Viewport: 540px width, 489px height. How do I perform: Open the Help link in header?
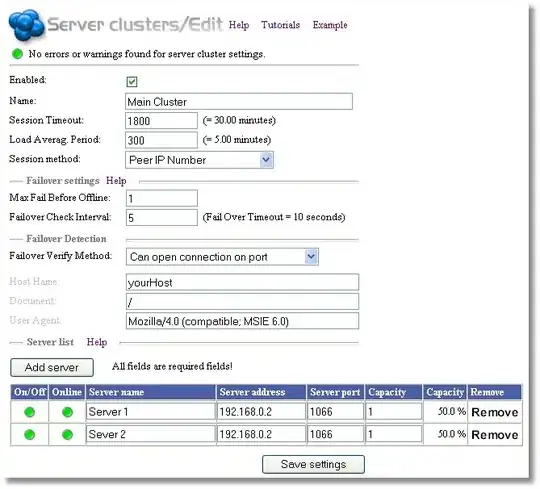click(239, 25)
